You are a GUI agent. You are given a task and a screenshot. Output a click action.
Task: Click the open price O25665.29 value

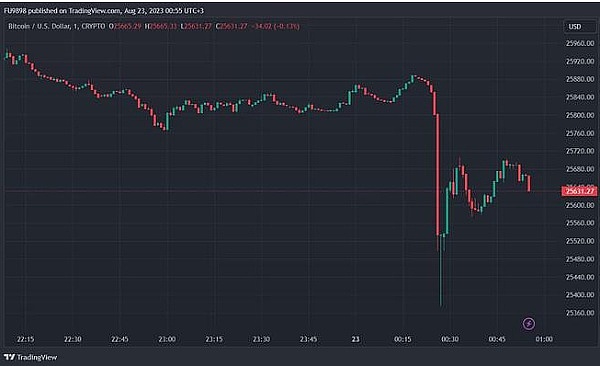coord(125,26)
